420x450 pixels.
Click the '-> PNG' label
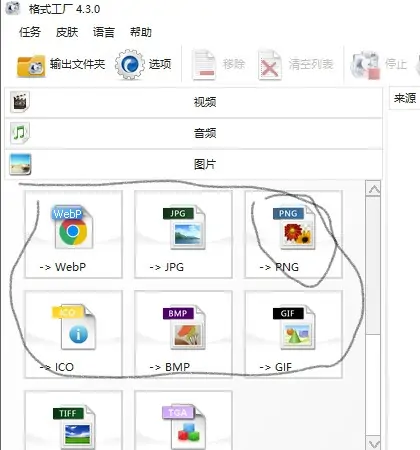click(x=279, y=267)
